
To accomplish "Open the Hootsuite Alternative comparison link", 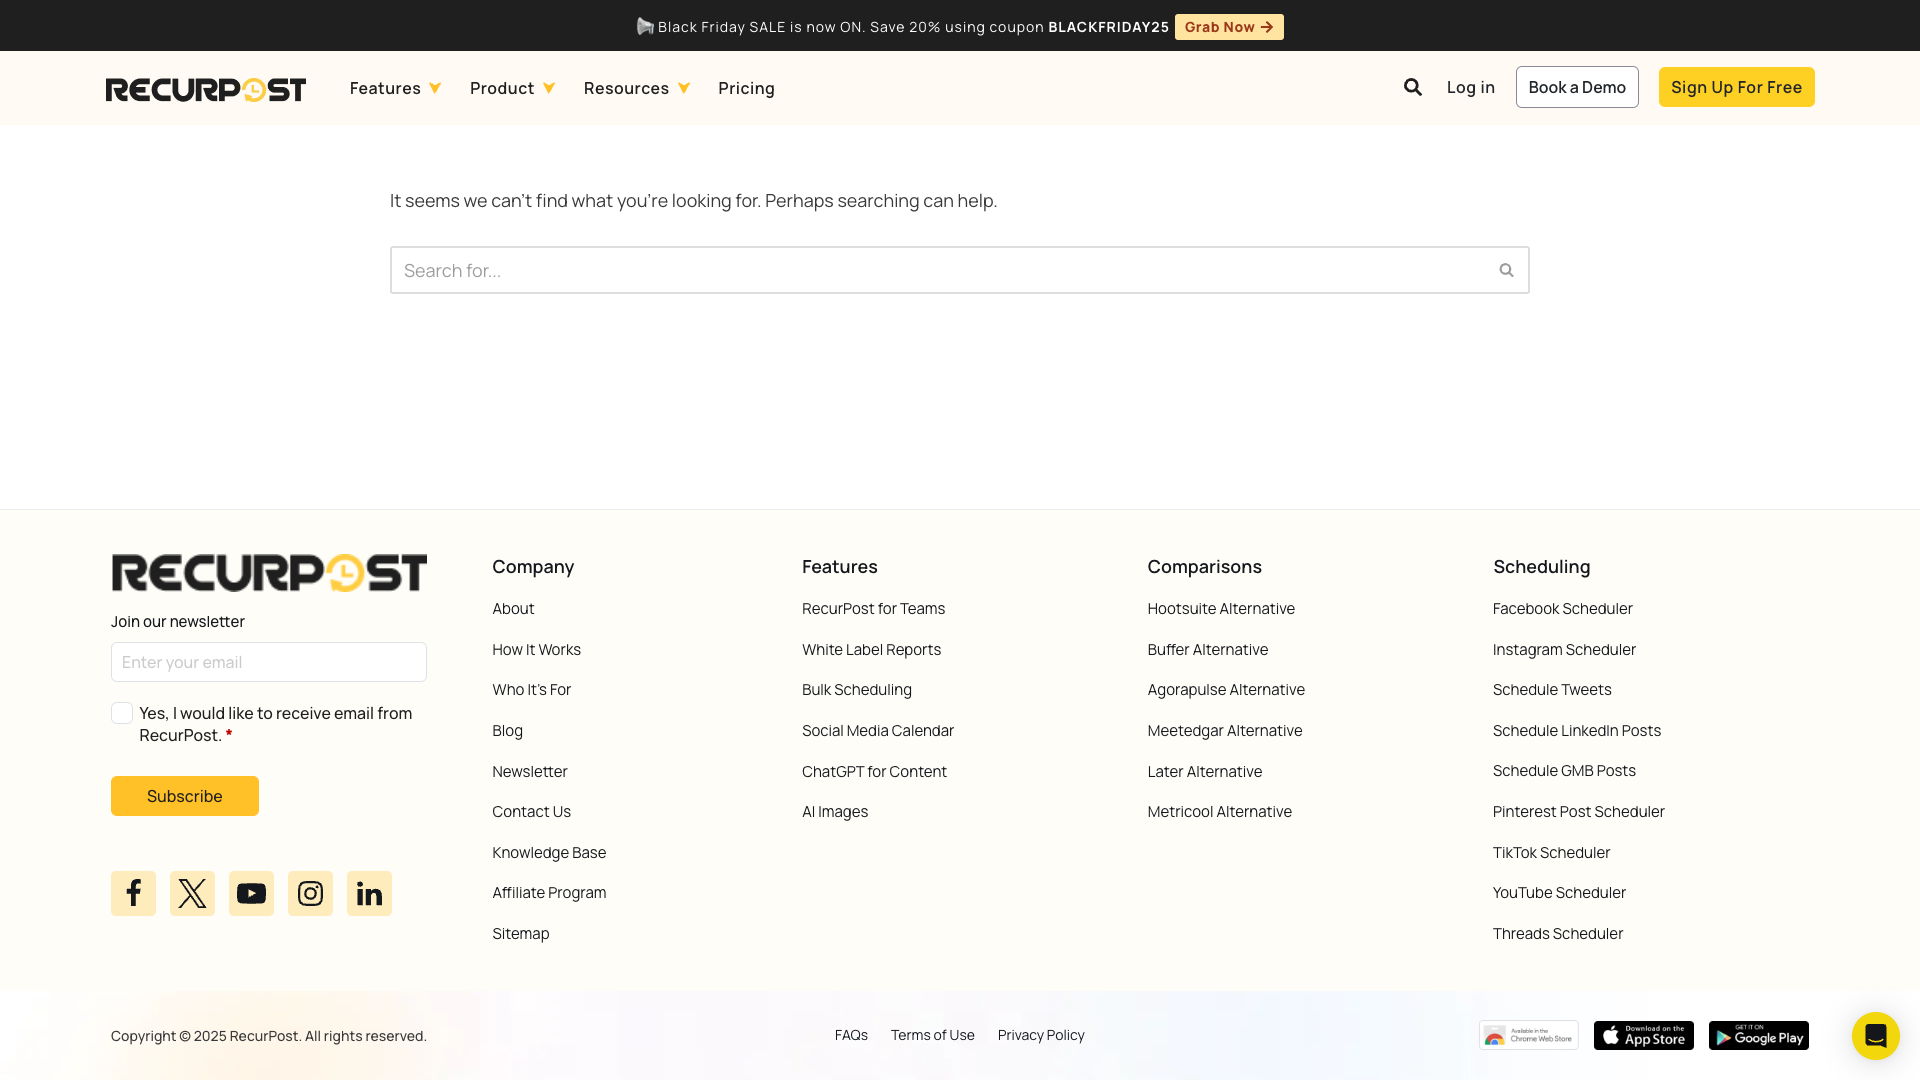I will click(1221, 608).
